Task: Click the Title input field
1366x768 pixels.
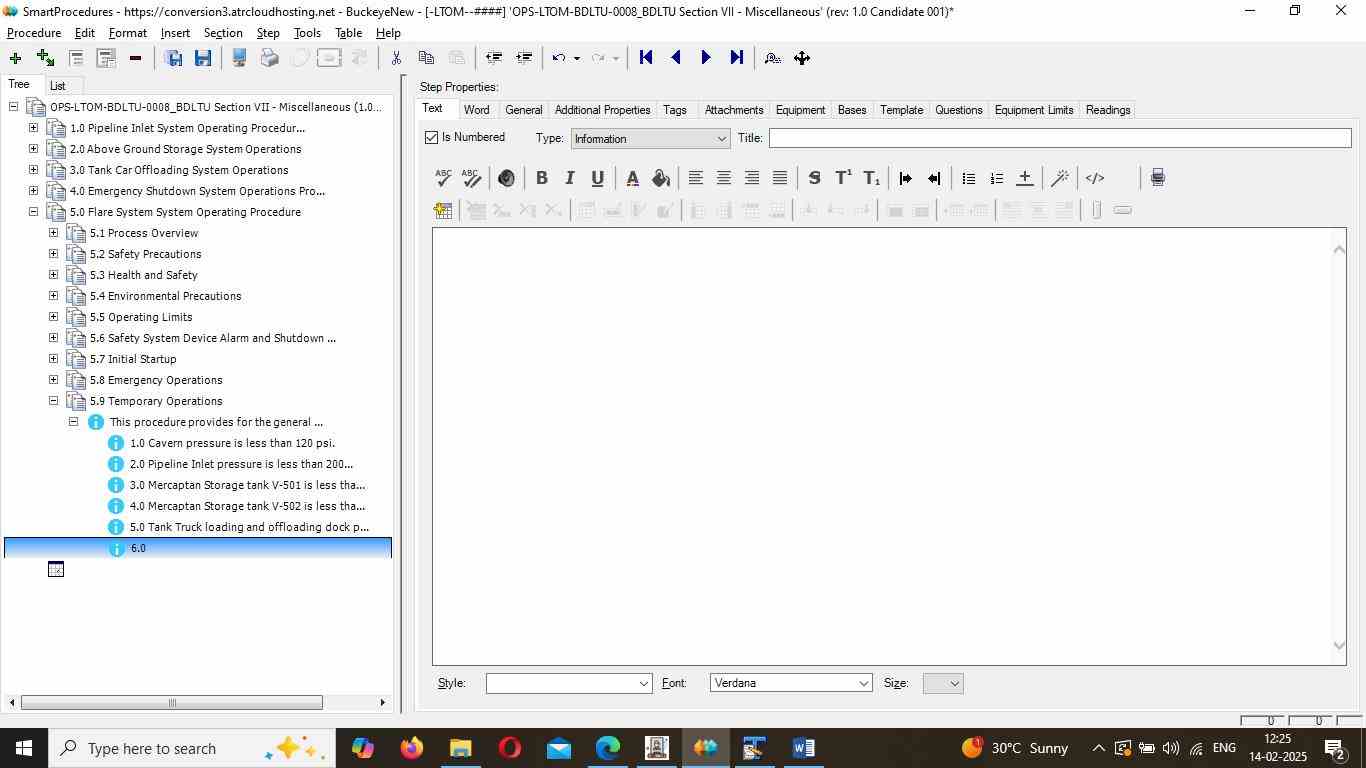Action: coord(1060,138)
